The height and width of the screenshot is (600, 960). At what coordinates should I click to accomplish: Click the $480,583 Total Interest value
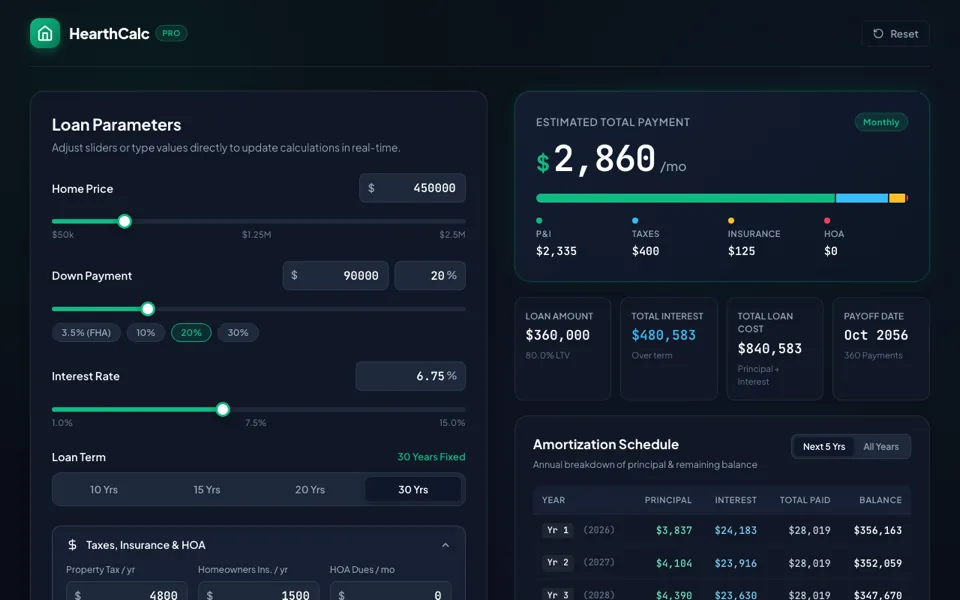(664, 335)
